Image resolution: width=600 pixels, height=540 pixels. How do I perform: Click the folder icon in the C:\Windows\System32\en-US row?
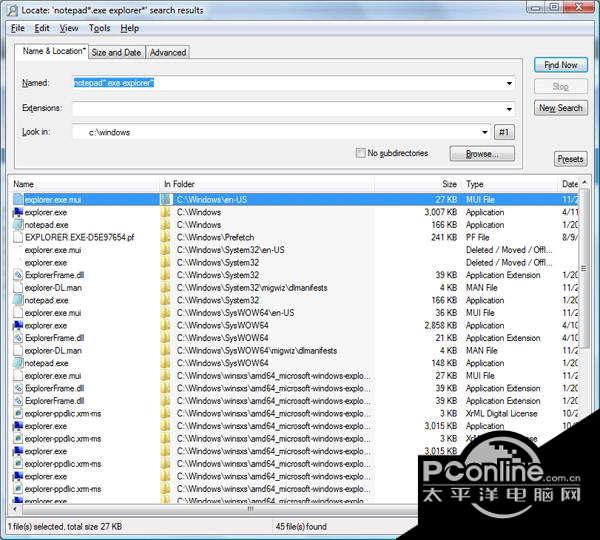(166, 250)
